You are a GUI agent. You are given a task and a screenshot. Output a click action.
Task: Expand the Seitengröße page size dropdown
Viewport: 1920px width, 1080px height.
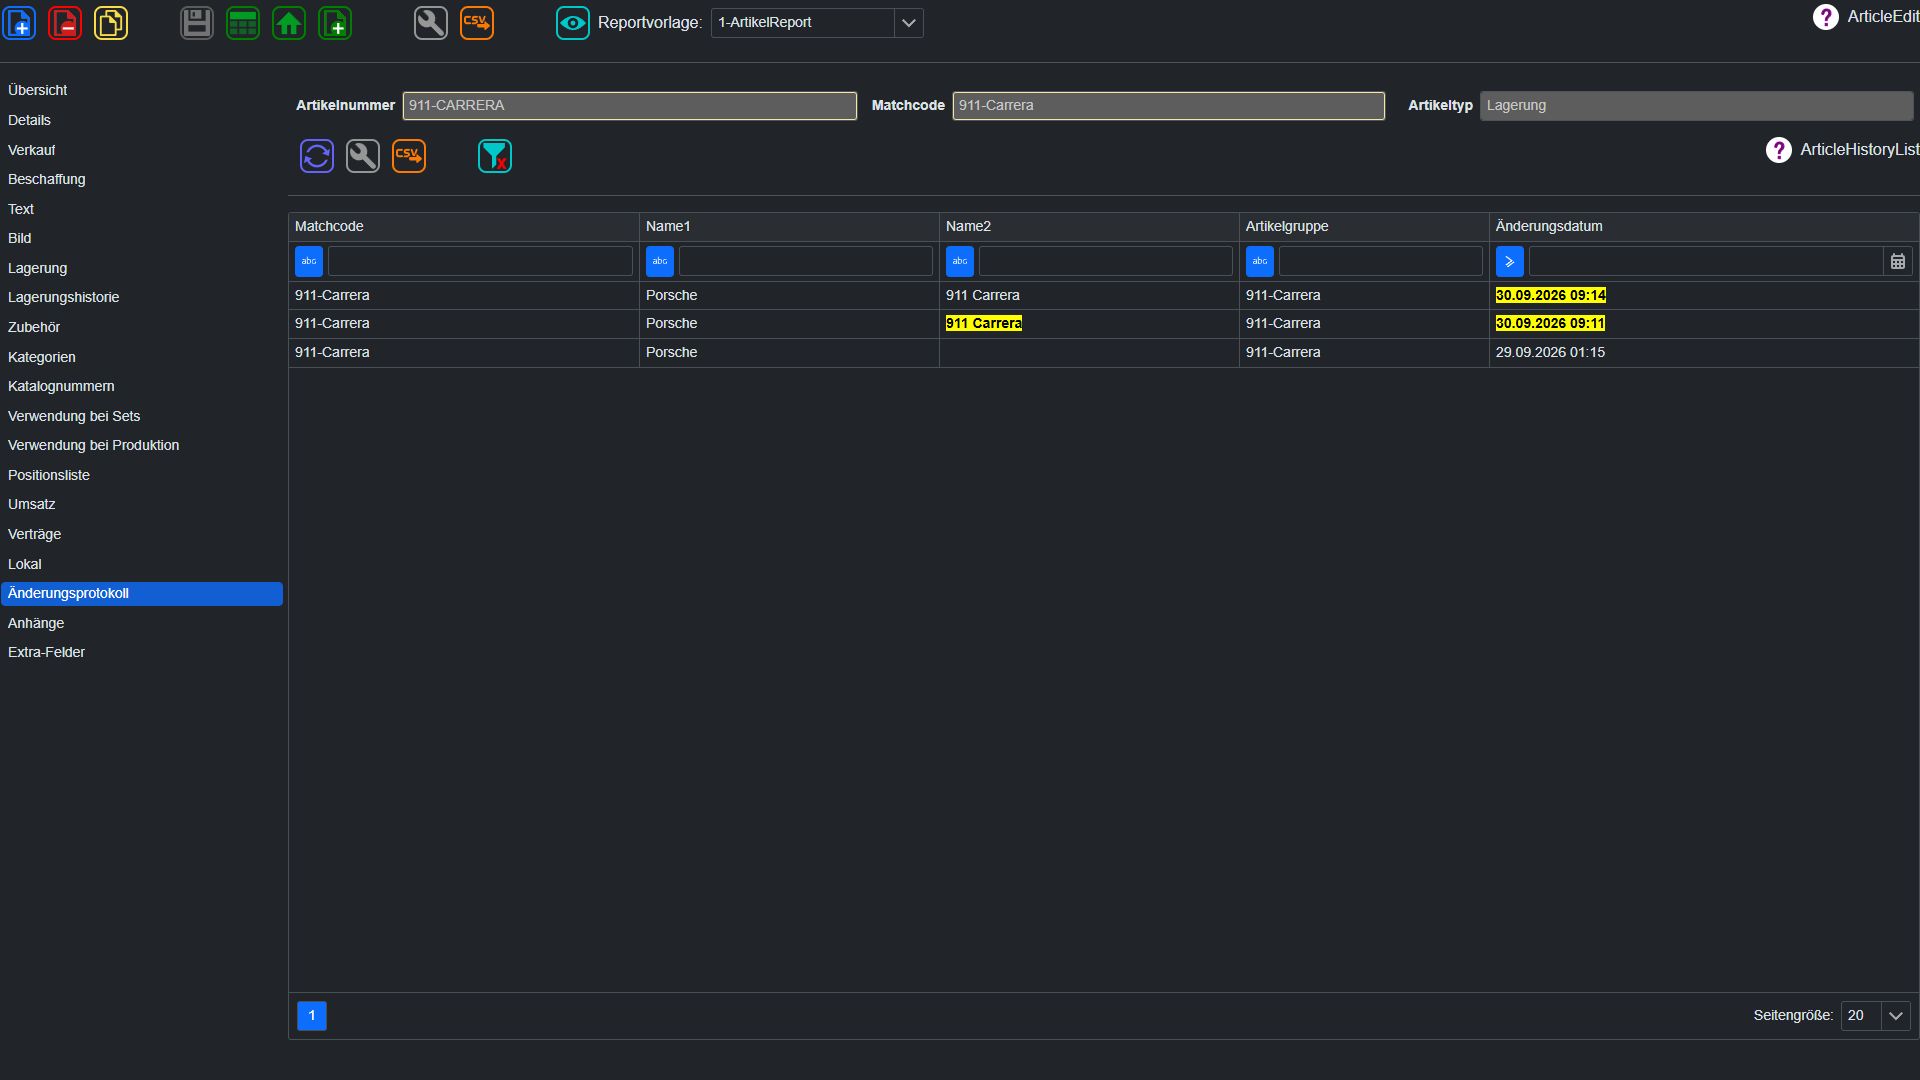(1896, 1016)
